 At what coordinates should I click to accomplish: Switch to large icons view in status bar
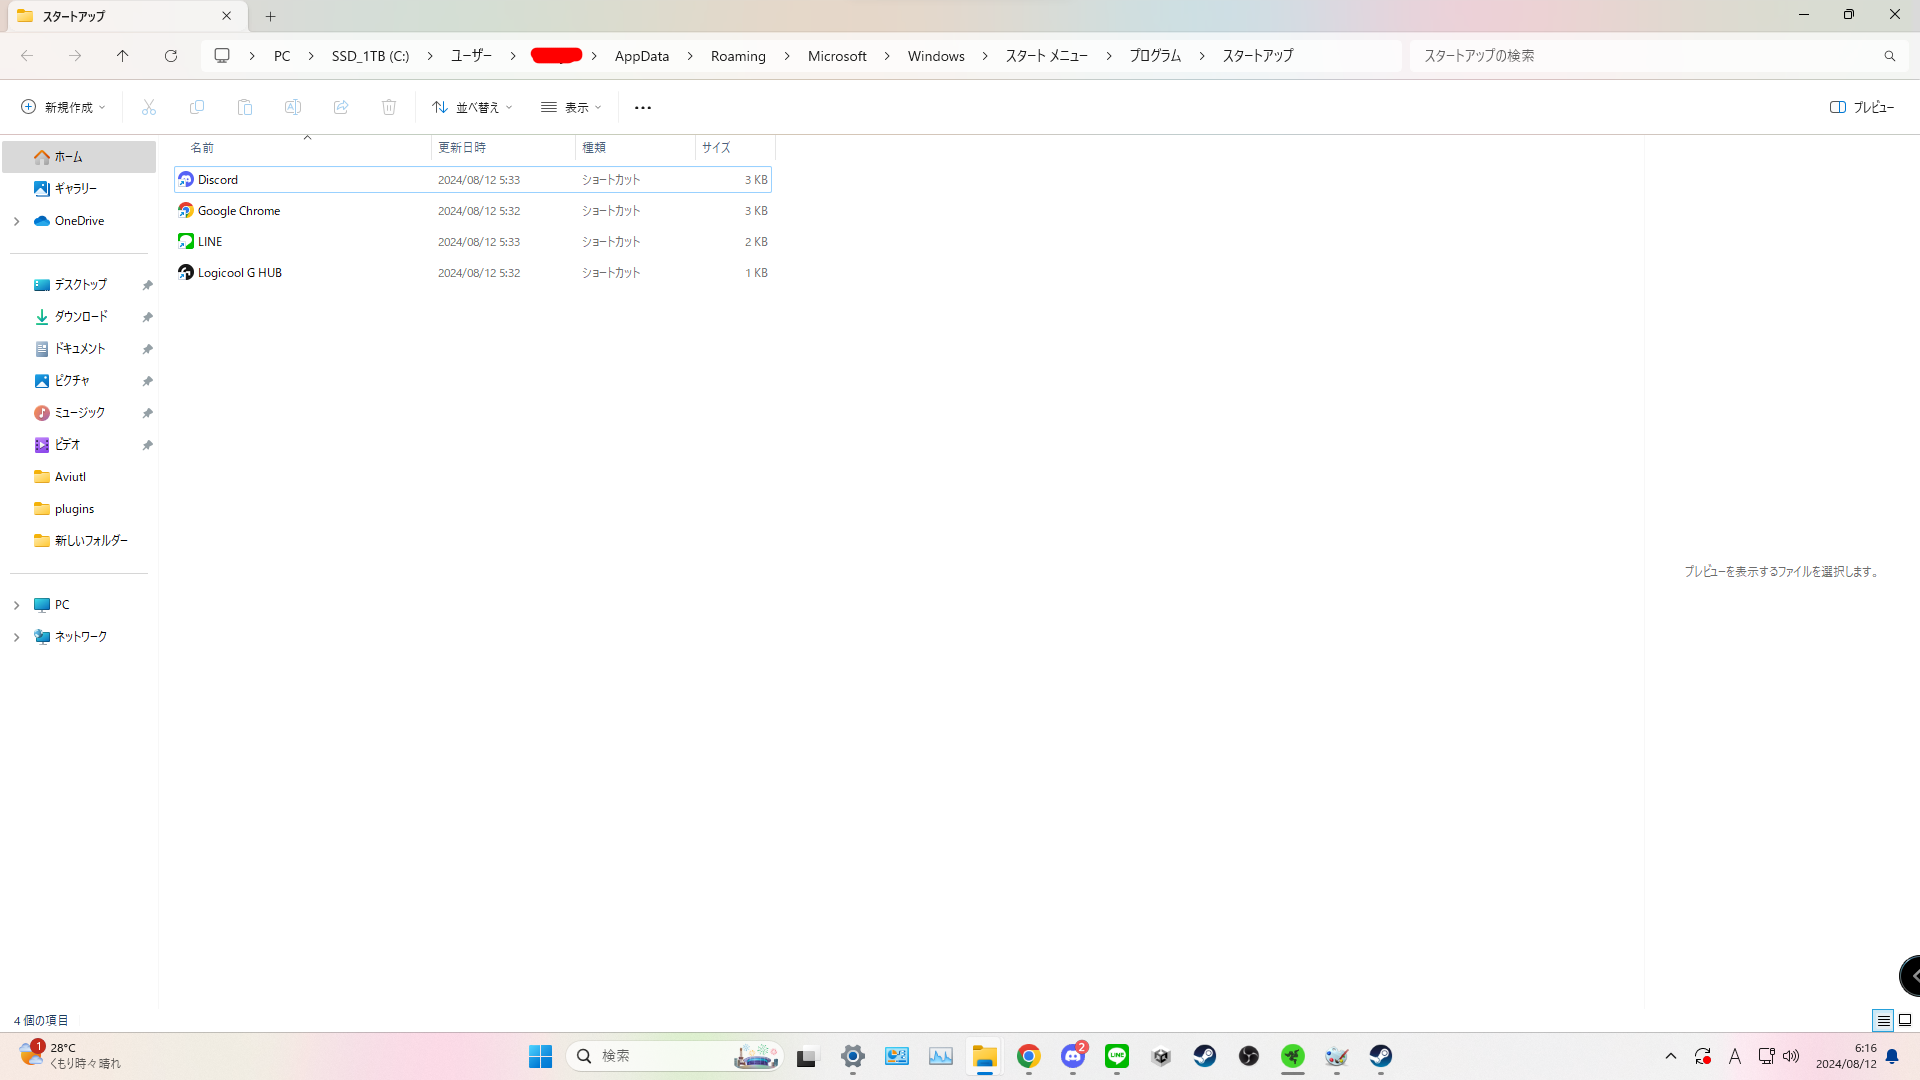1905,1020
